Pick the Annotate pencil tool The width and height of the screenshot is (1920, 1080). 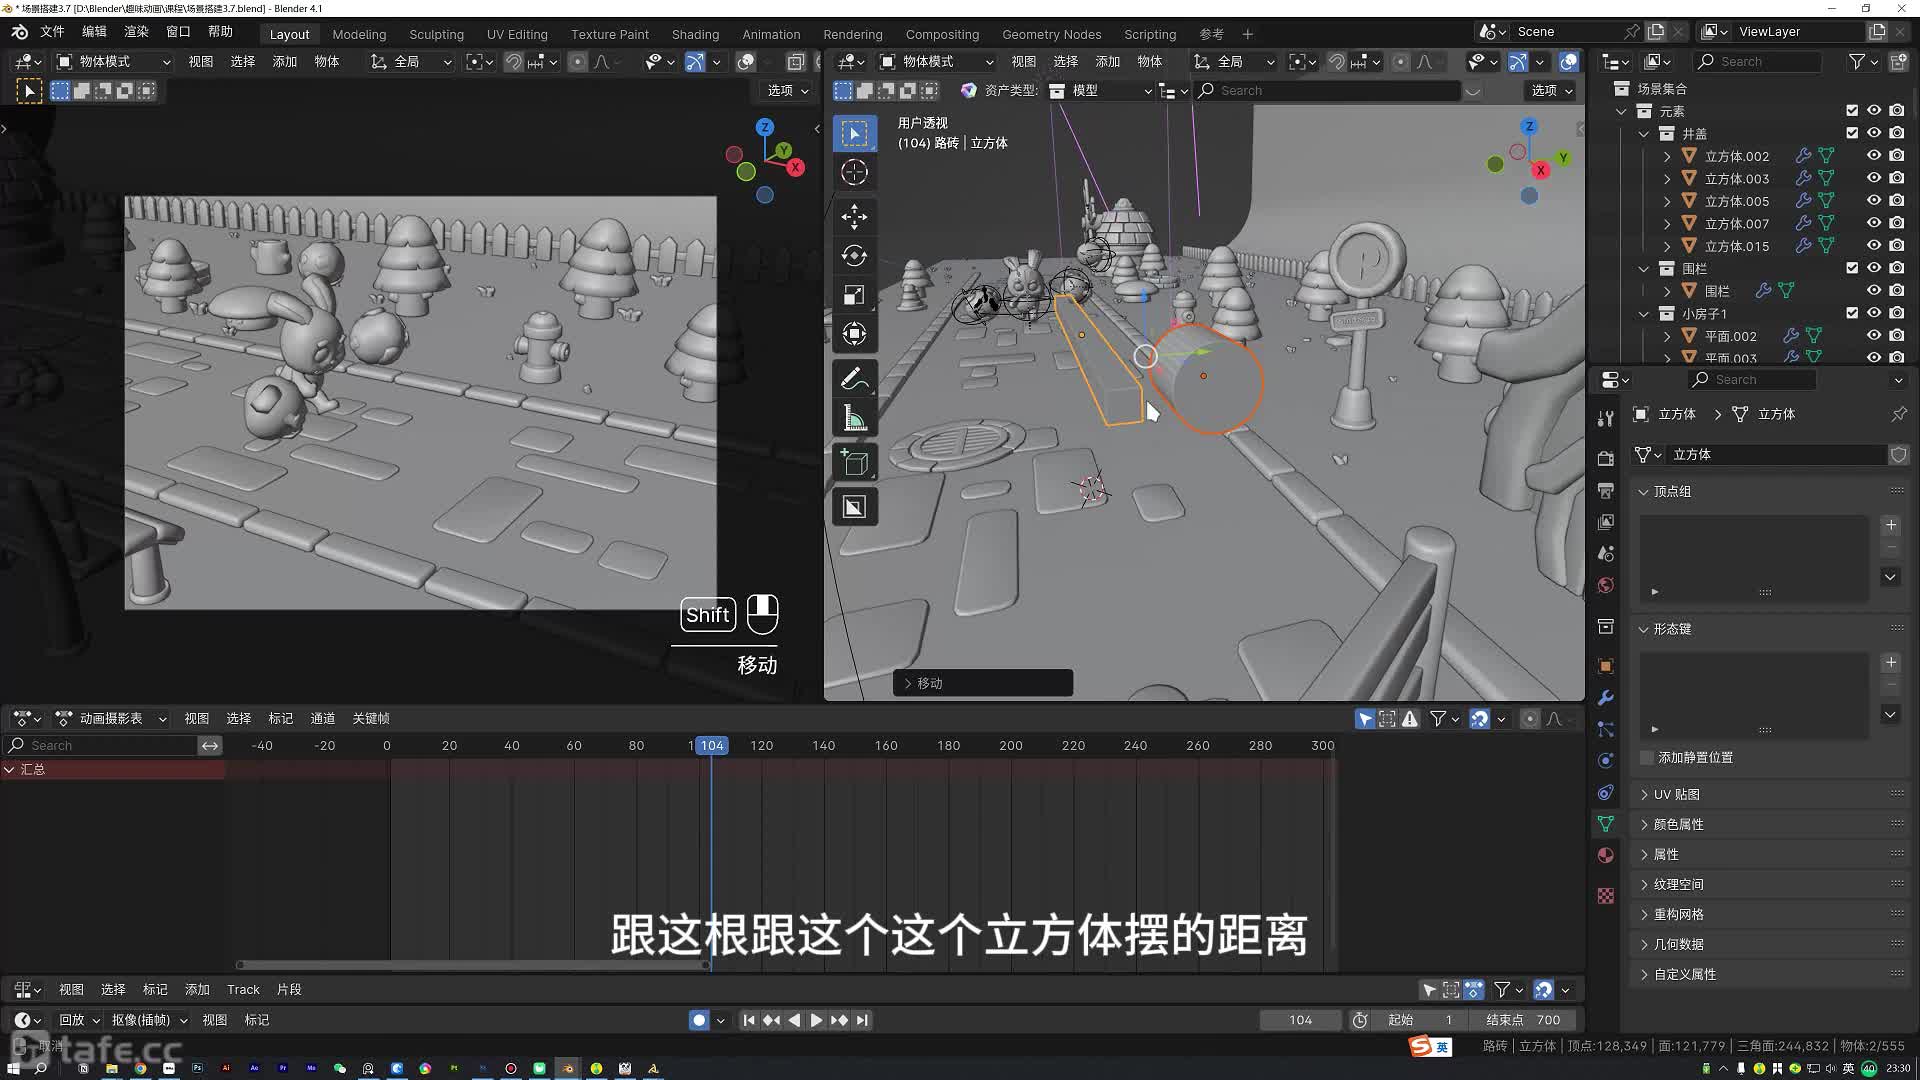[854, 379]
